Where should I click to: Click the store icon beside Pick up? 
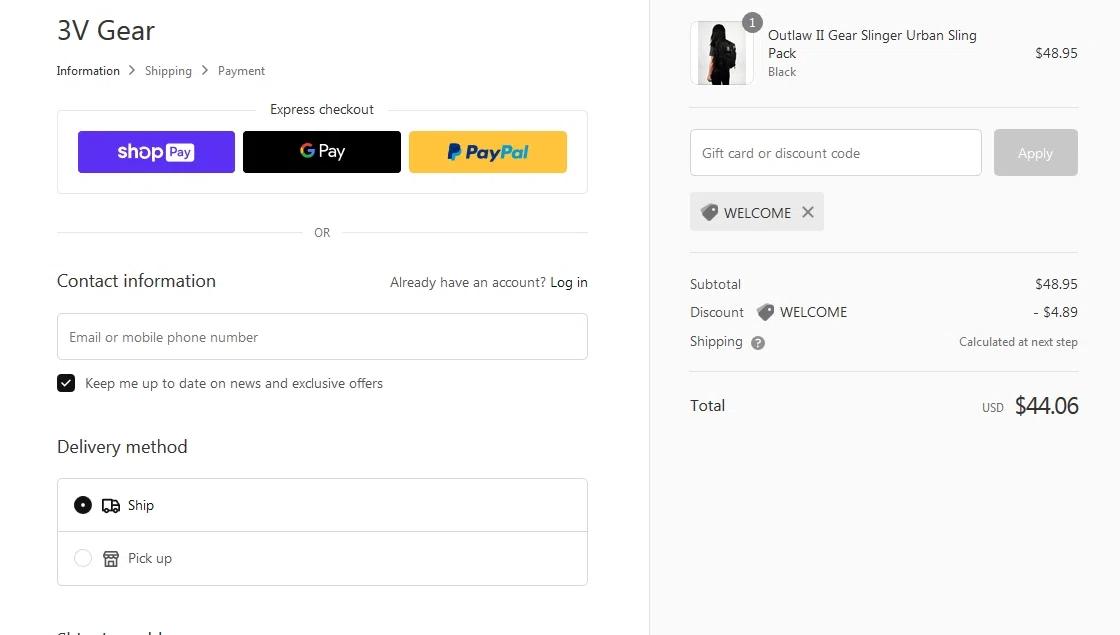pos(111,559)
